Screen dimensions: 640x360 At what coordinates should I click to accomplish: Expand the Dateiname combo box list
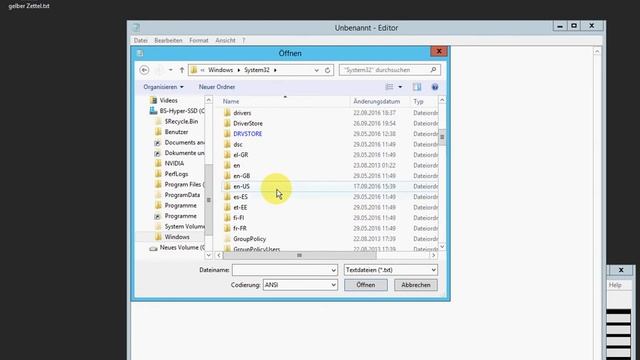click(x=333, y=270)
